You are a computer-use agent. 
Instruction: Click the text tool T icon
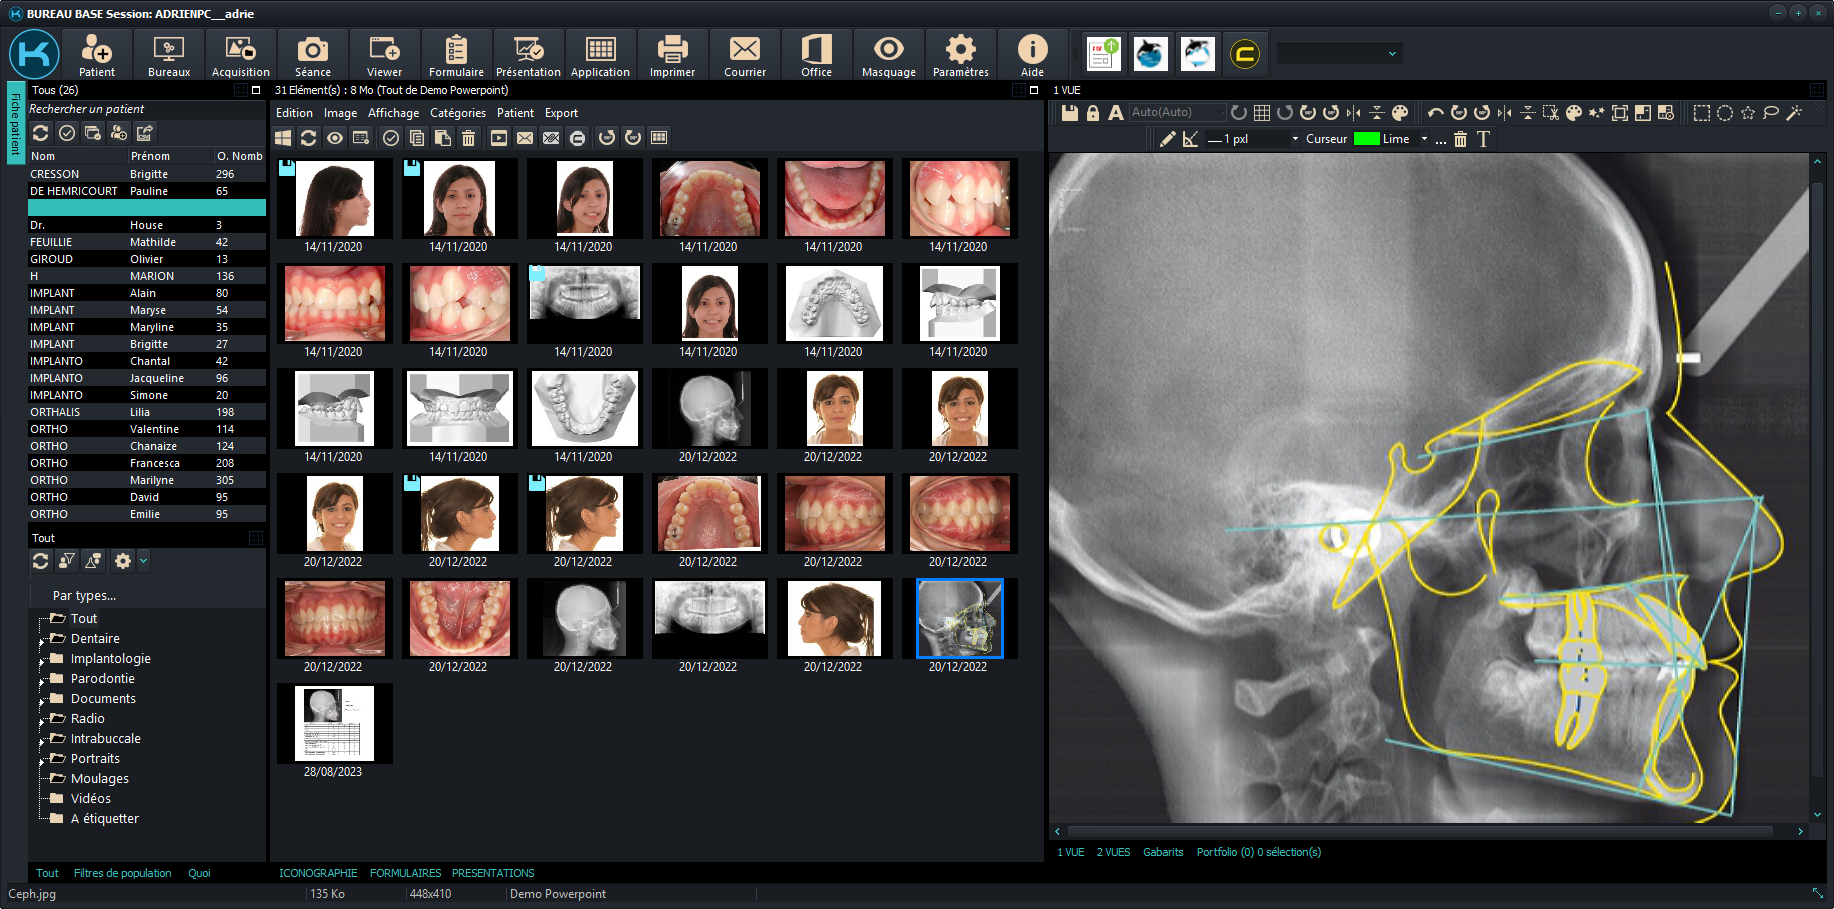coord(1483,139)
